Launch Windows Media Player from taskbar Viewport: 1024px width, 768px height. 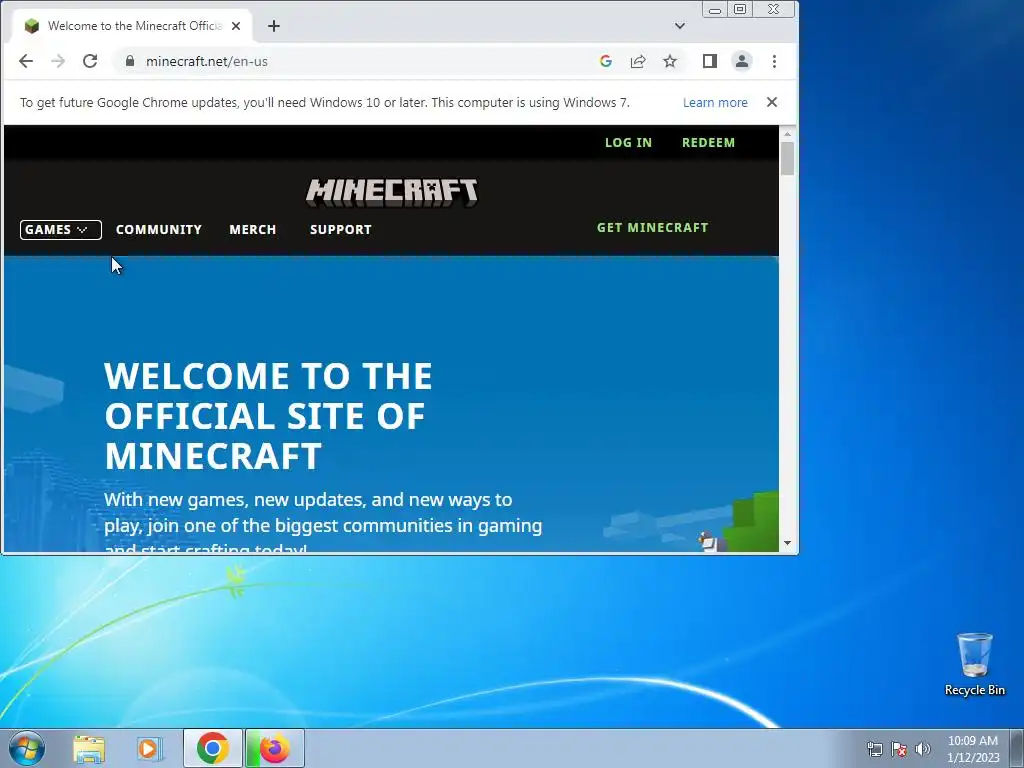pos(150,749)
